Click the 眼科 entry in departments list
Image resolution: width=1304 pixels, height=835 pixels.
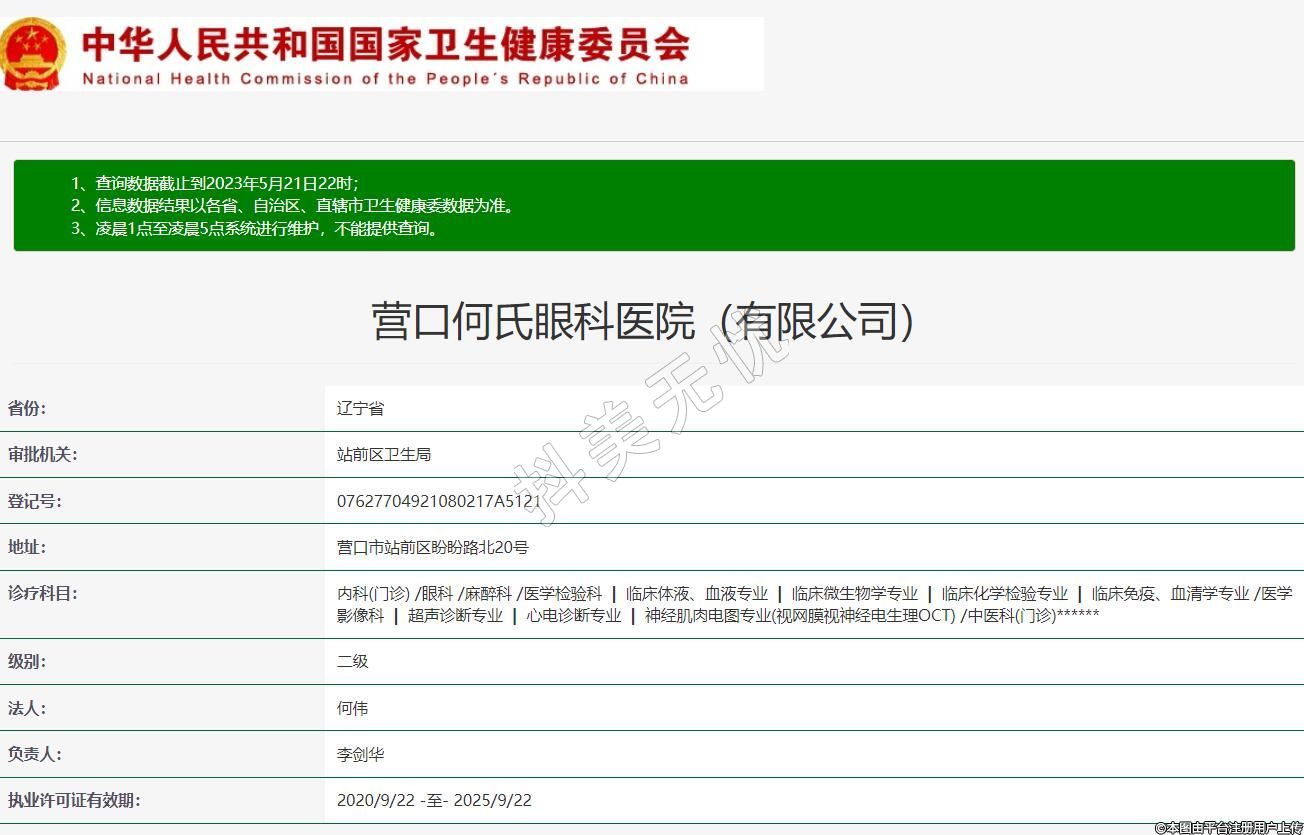439,593
